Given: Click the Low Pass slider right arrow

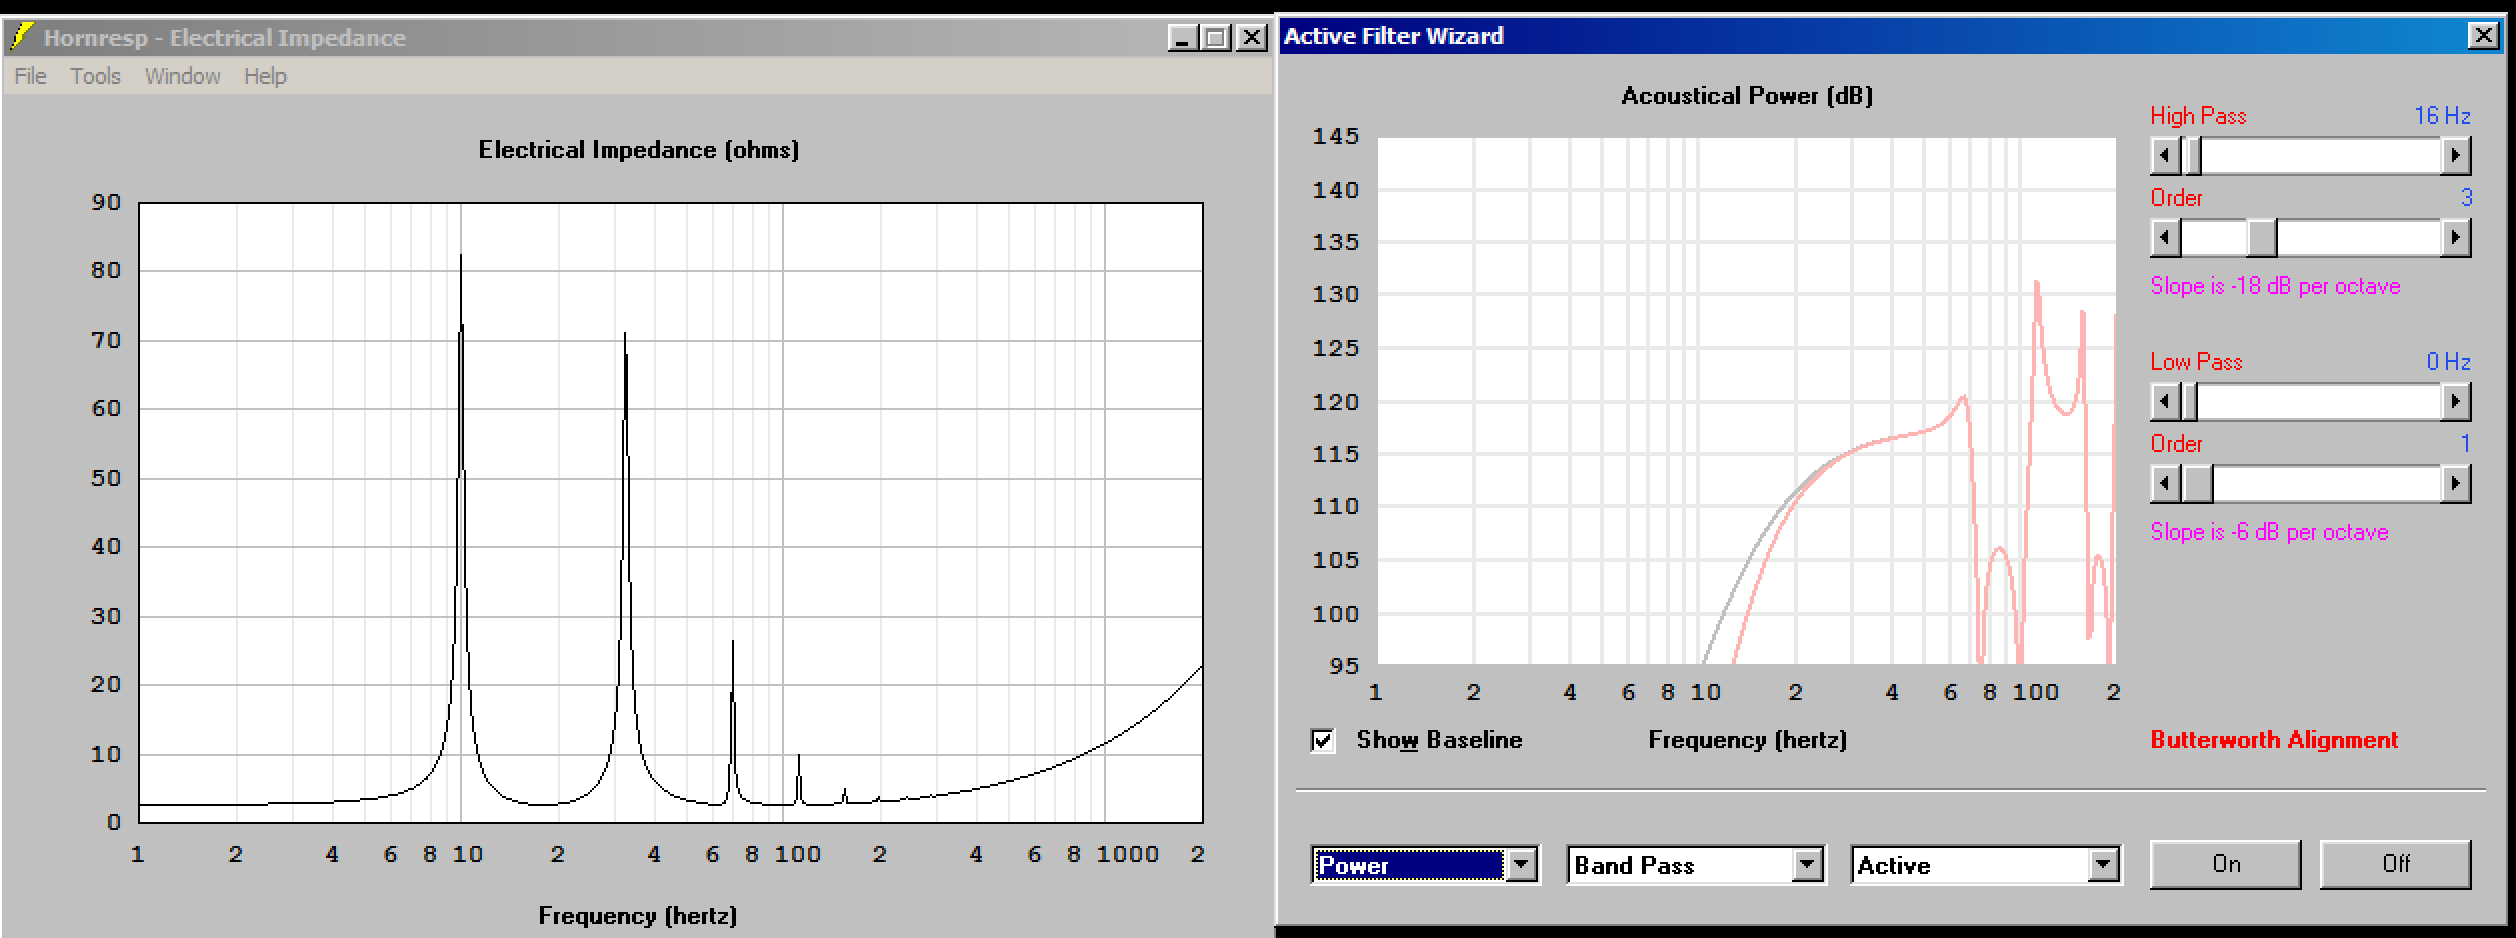Looking at the screenshot, I should (x=2455, y=402).
